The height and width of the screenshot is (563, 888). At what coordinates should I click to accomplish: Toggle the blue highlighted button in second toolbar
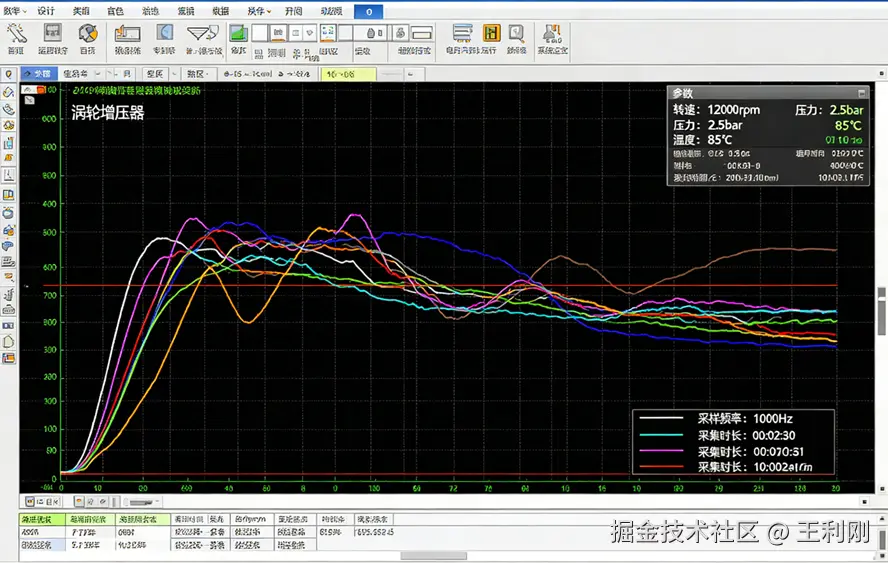pos(38,74)
